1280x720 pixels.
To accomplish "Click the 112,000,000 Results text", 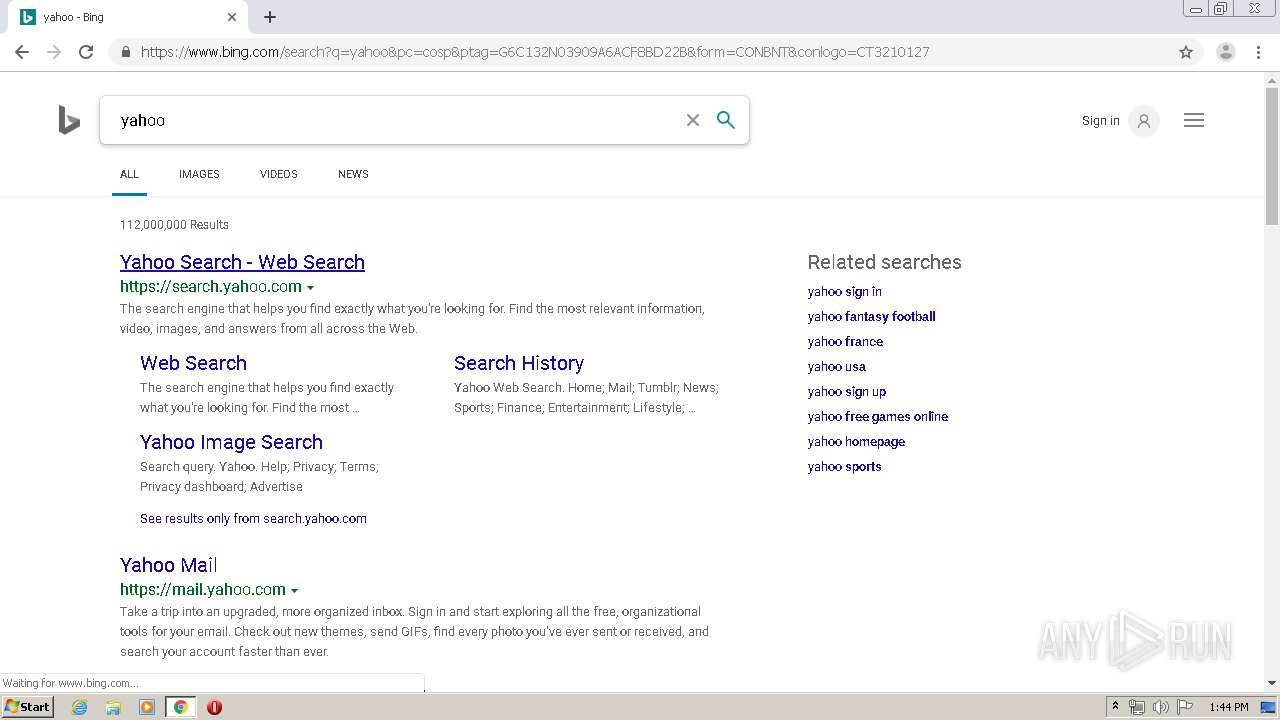I will tap(174, 224).
